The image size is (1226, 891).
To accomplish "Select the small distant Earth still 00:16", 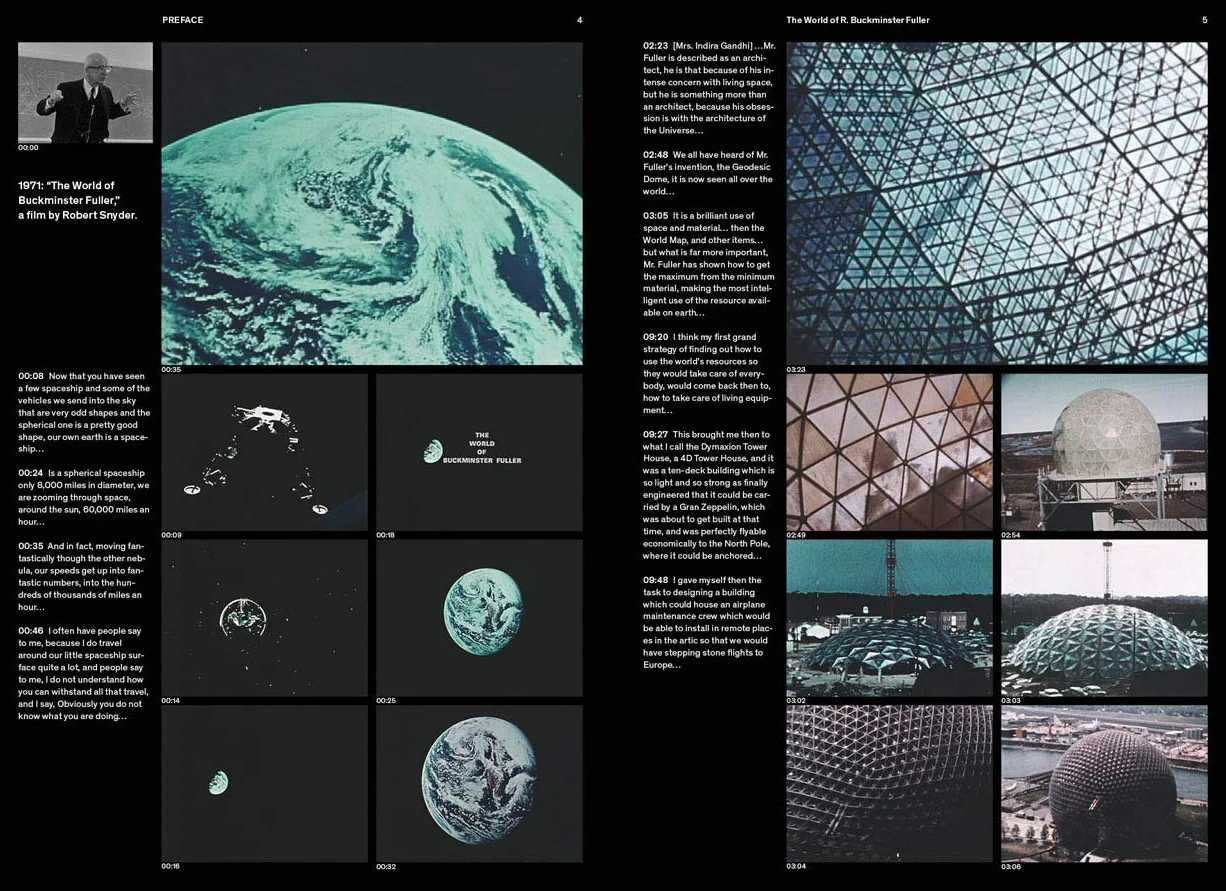I will pyautogui.click(x=264, y=783).
